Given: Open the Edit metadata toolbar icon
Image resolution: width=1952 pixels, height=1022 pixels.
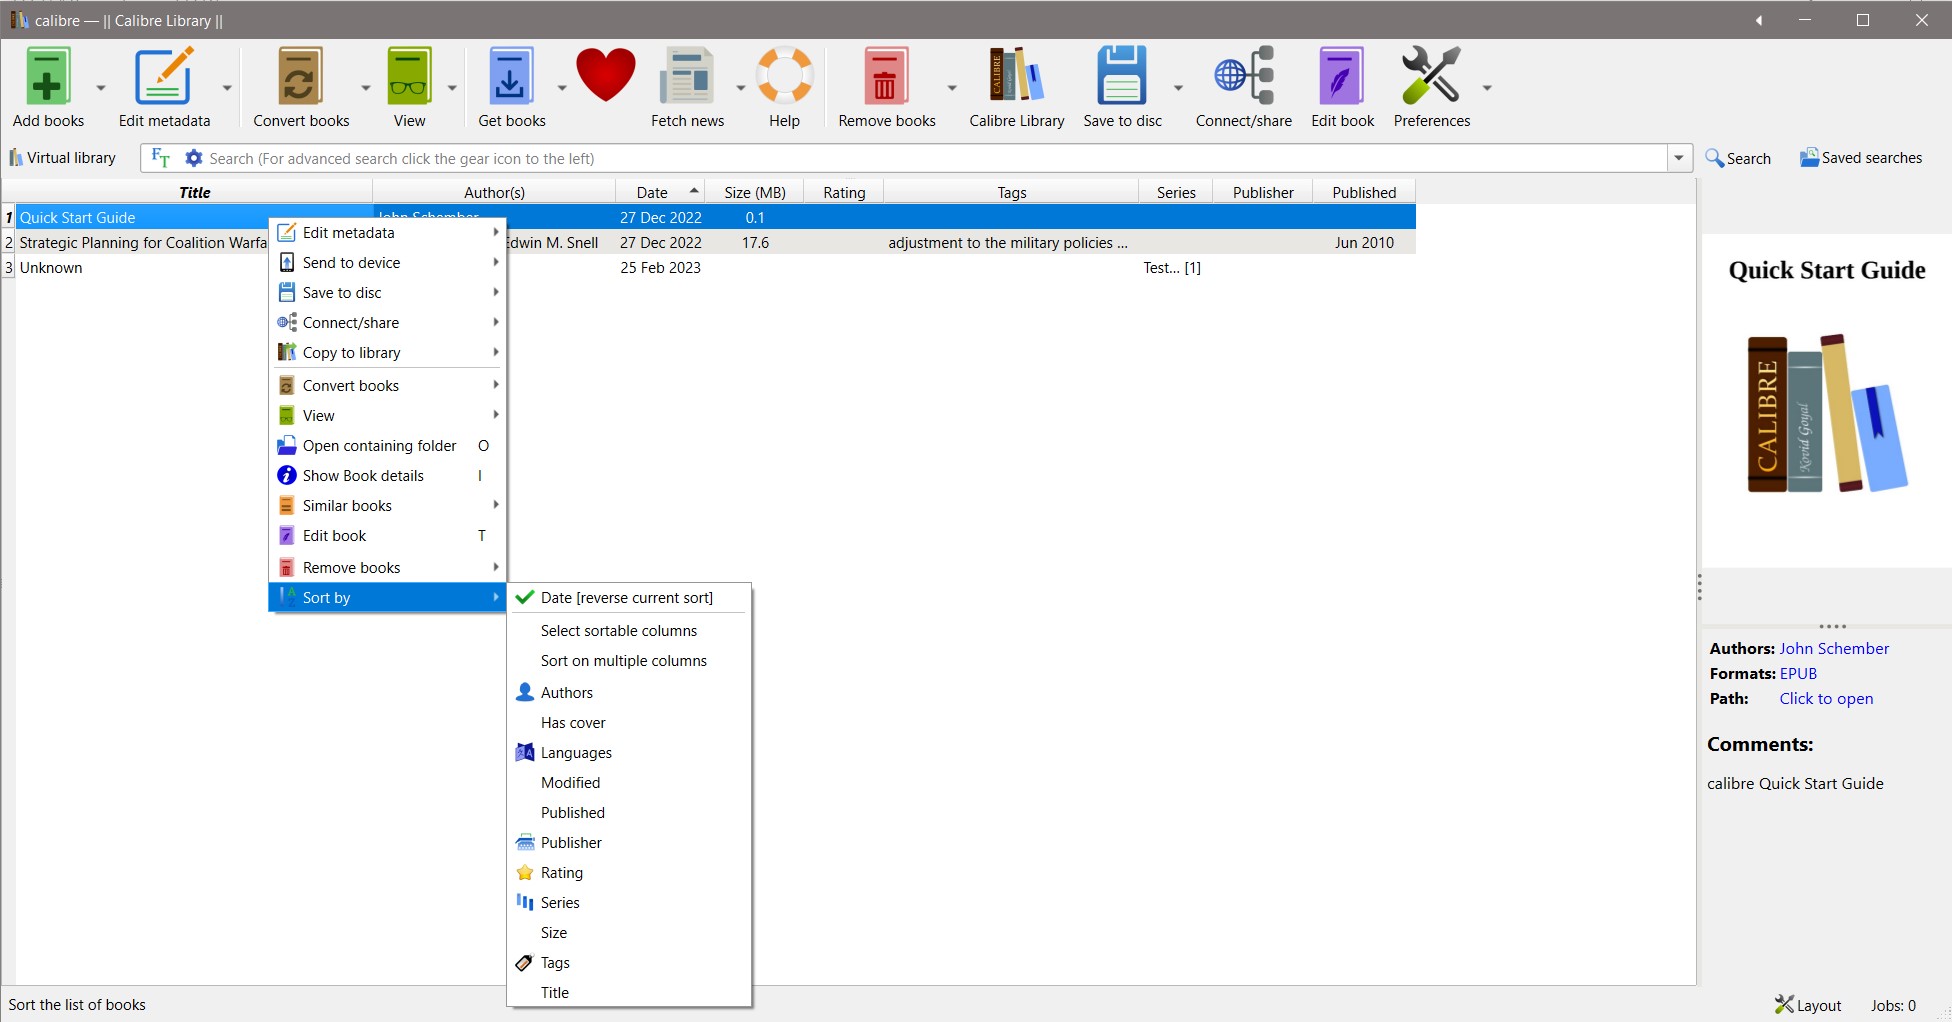Looking at the screenshot, I should [164, 76].
